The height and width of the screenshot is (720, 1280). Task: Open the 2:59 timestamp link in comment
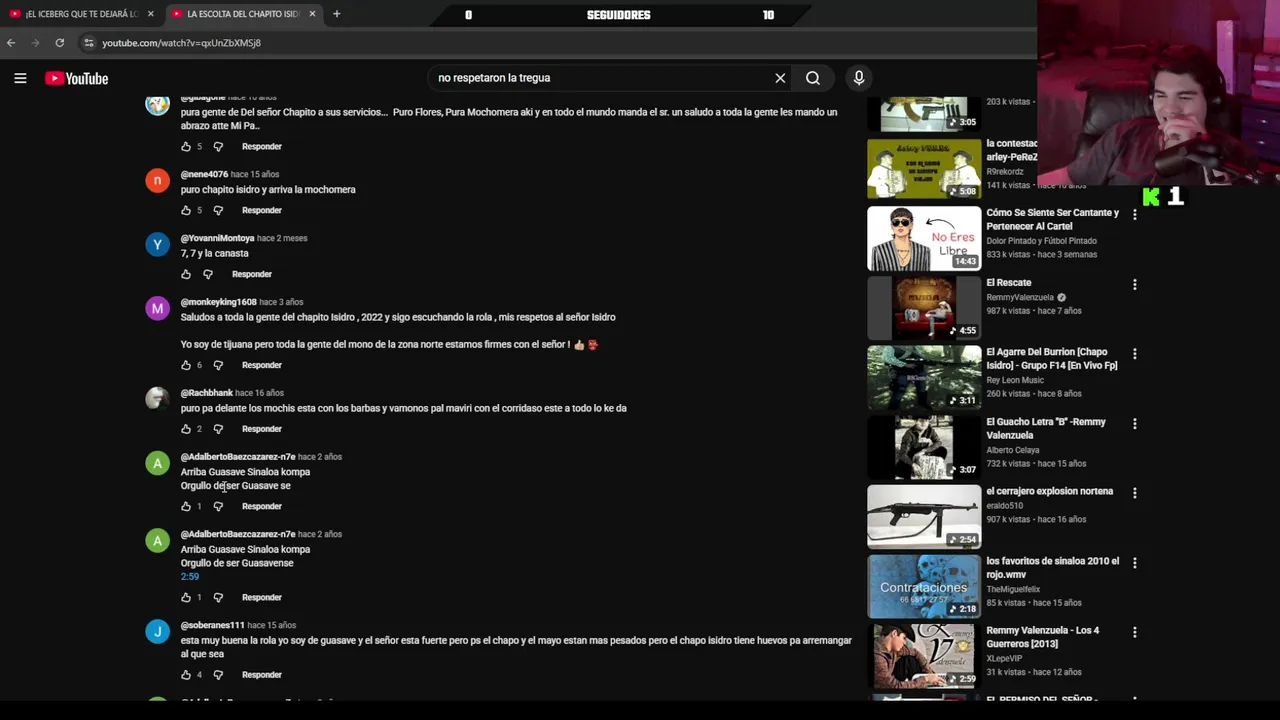(x=190, y=577)
